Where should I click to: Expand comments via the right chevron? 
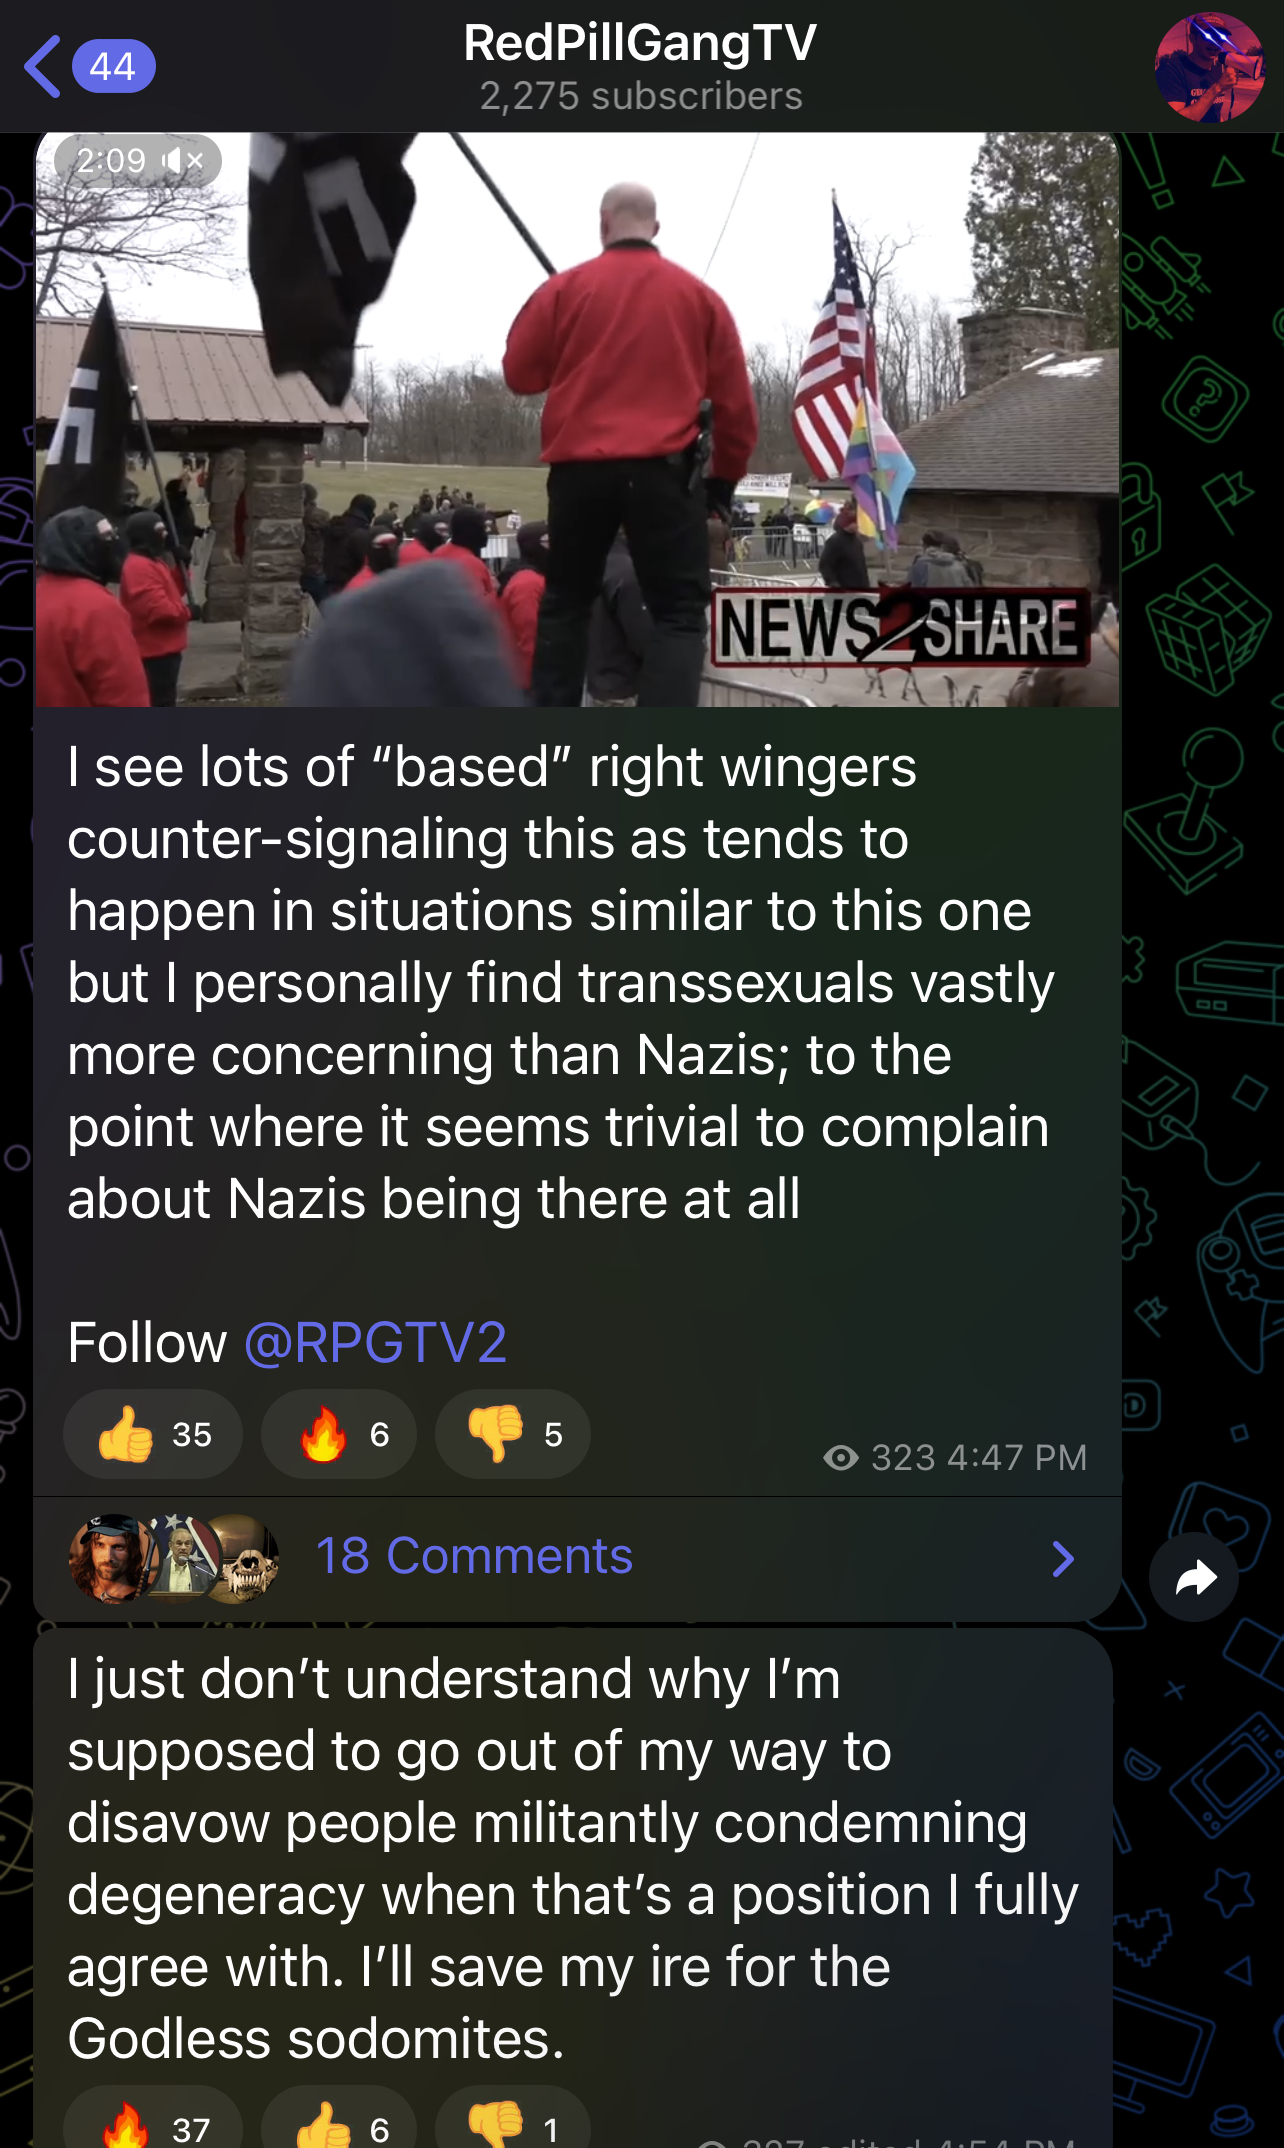coord(1063,1558)
